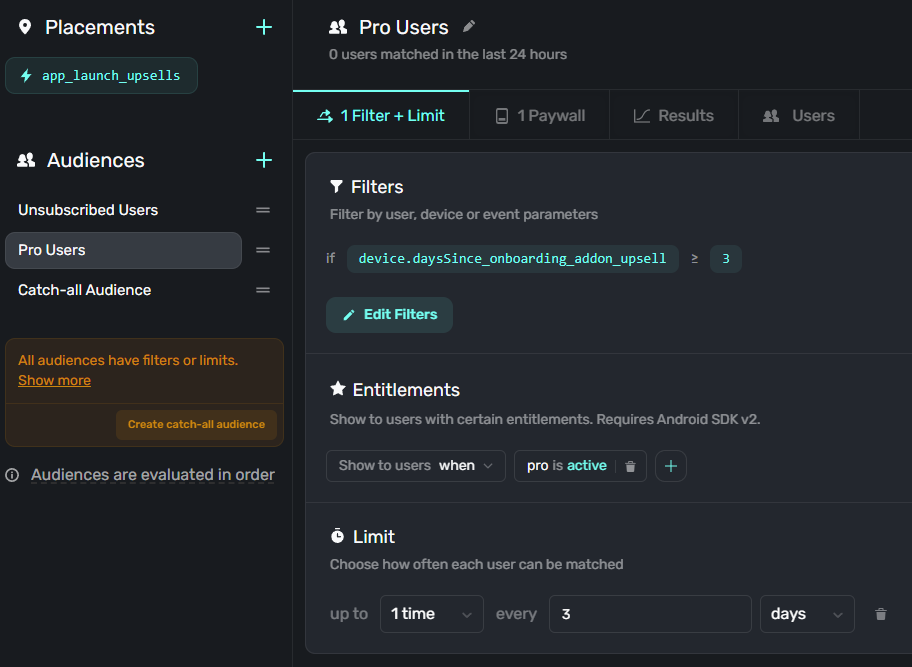The image size is (912, 667).
Task: Click drag handle beside Pro Users audience
Action: (263, 250)
